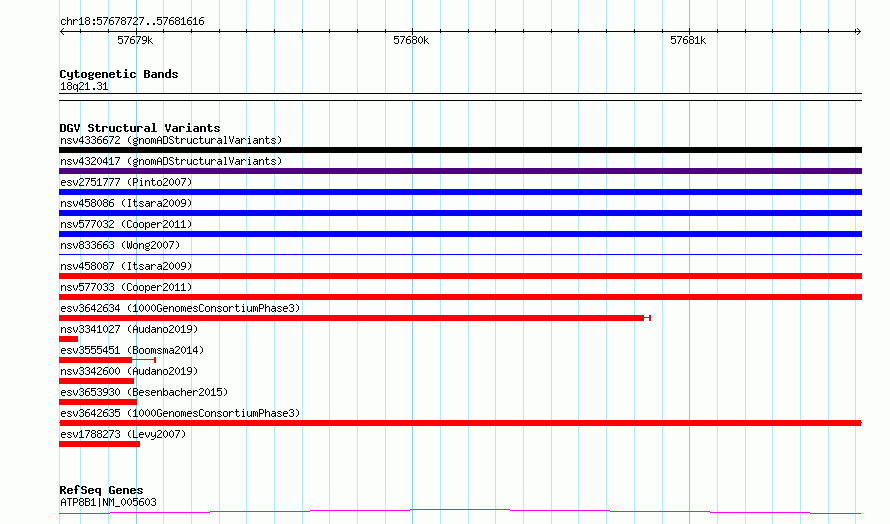Click the magenta ATP8B1 gene line
The height and width of the screenshot is (524, 890).
click(x=460, y=512)
